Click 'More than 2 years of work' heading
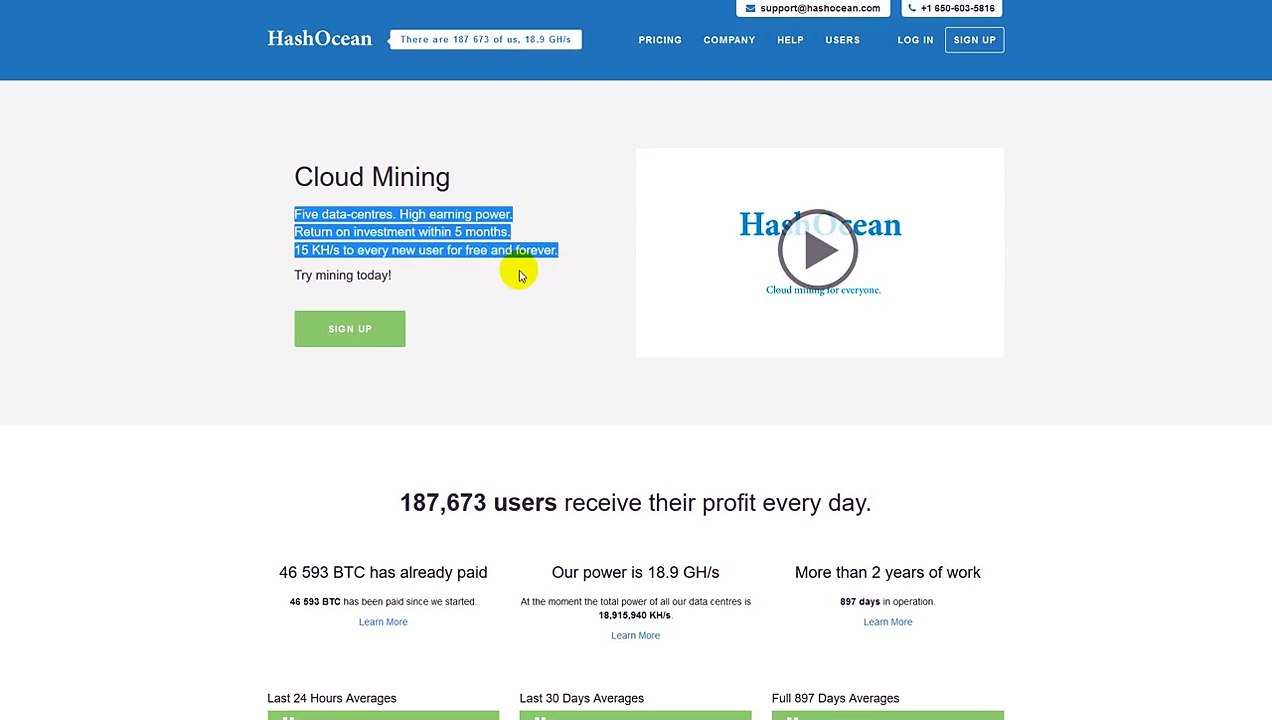 888,572
